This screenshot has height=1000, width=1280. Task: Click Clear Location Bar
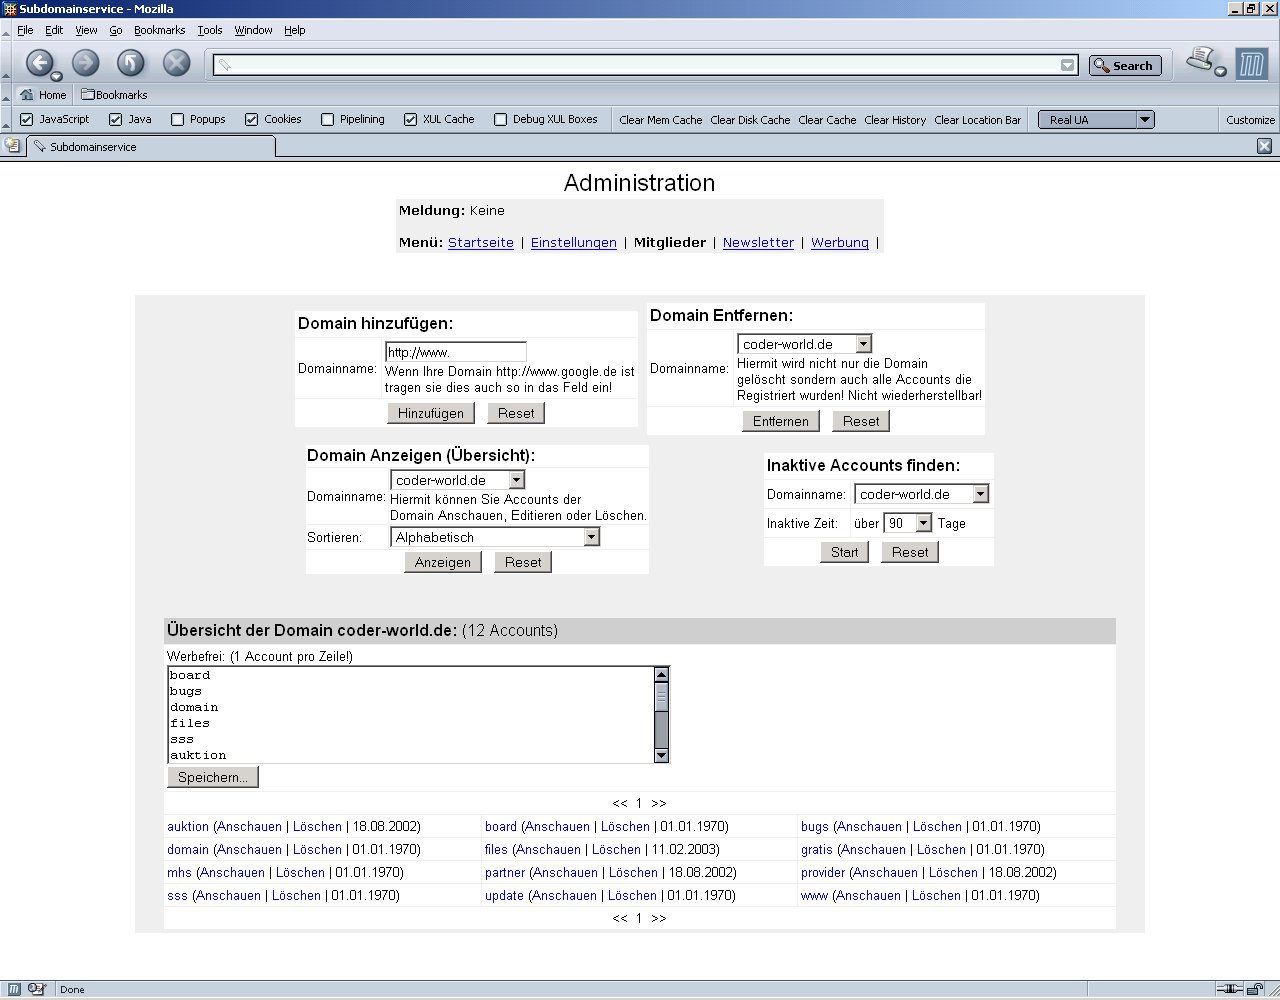pos(977,119)
